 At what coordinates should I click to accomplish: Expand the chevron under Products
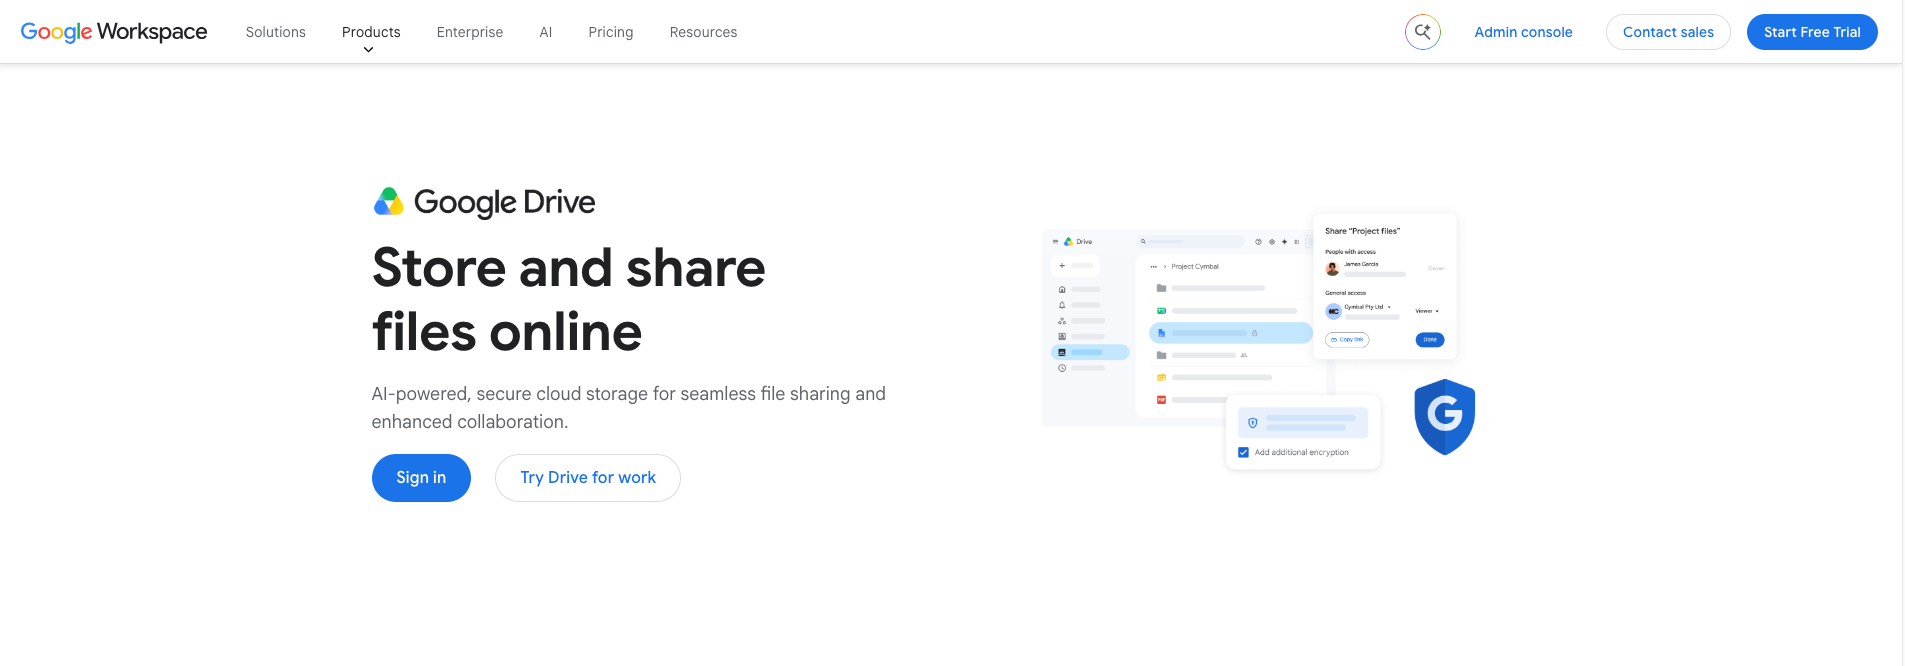point(369,50)
